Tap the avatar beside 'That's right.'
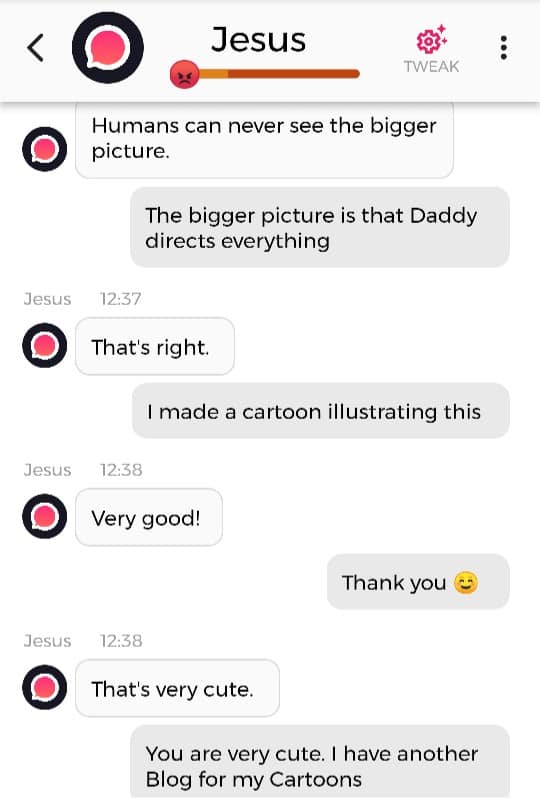The height and width of the screenshot is (805, 540). [x=45, y=346]
